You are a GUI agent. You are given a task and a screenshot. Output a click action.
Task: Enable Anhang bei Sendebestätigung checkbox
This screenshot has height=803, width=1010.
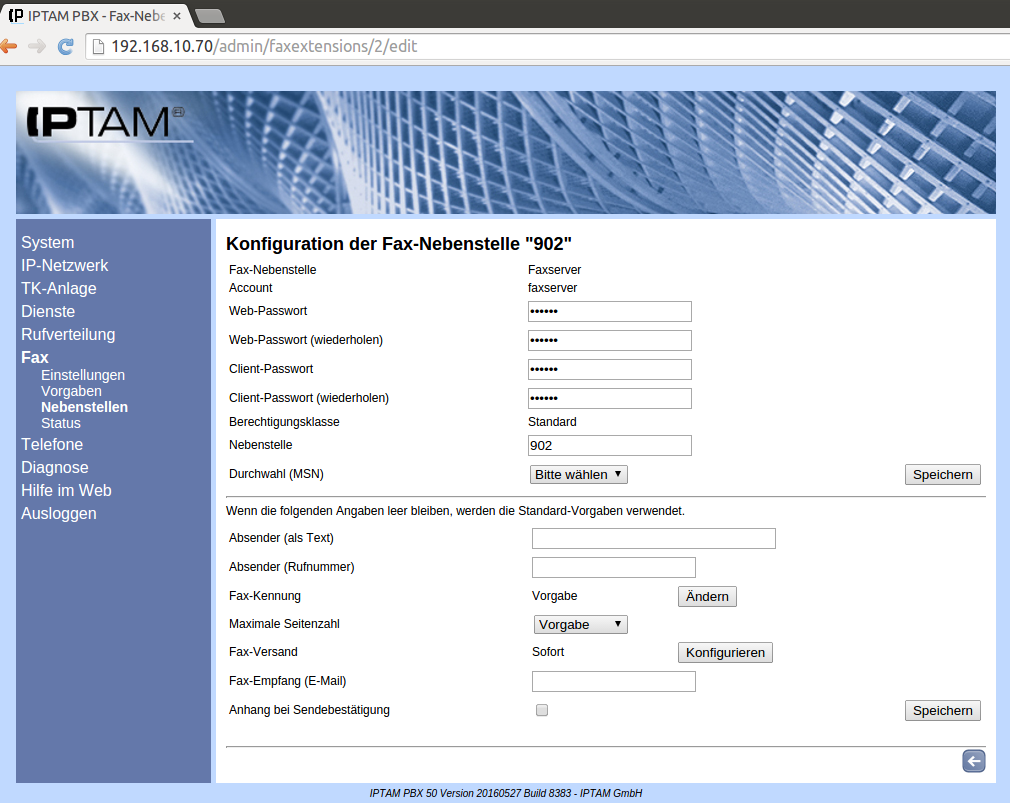542,710
